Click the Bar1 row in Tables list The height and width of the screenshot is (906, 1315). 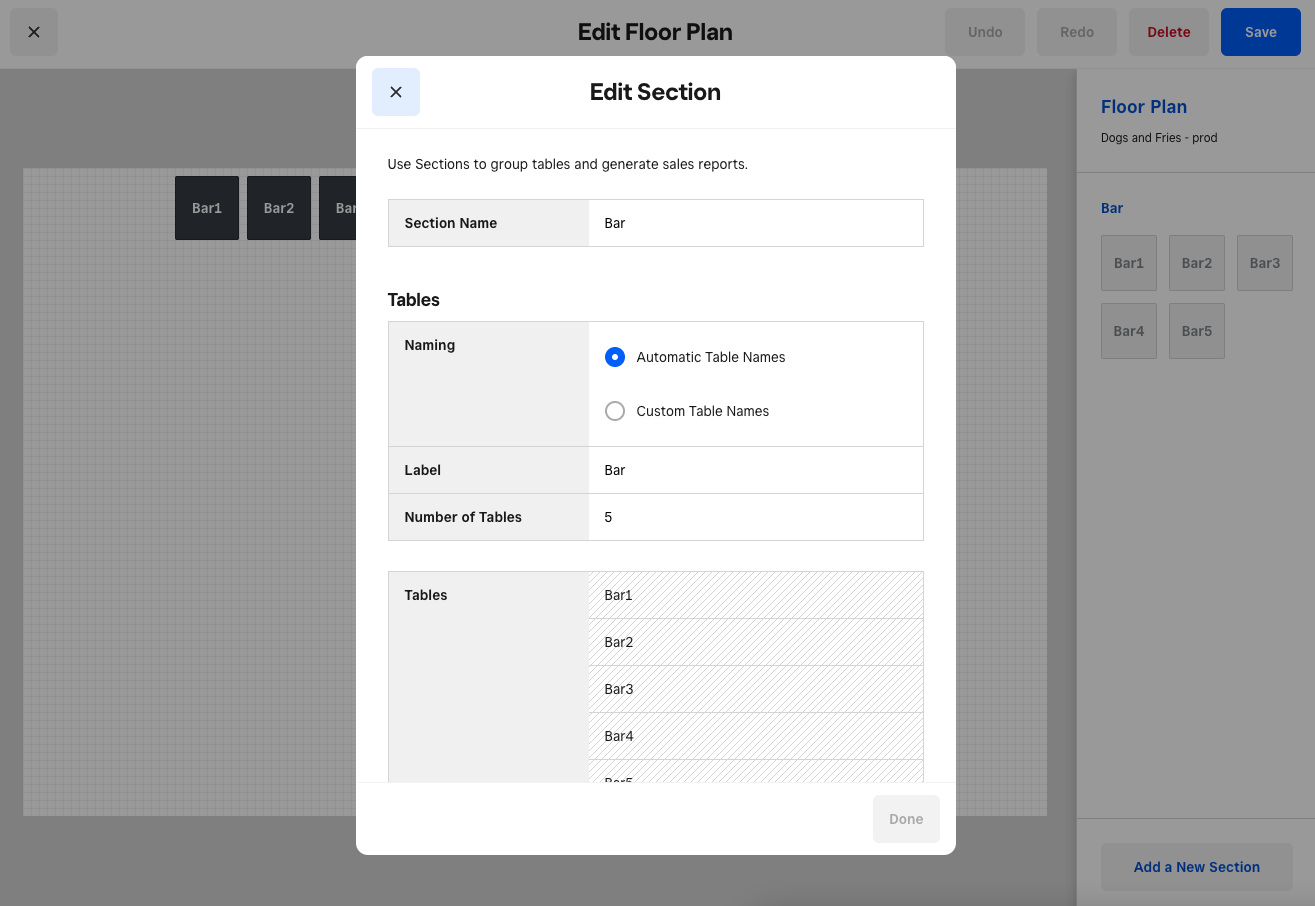click(x=756, y=595)
